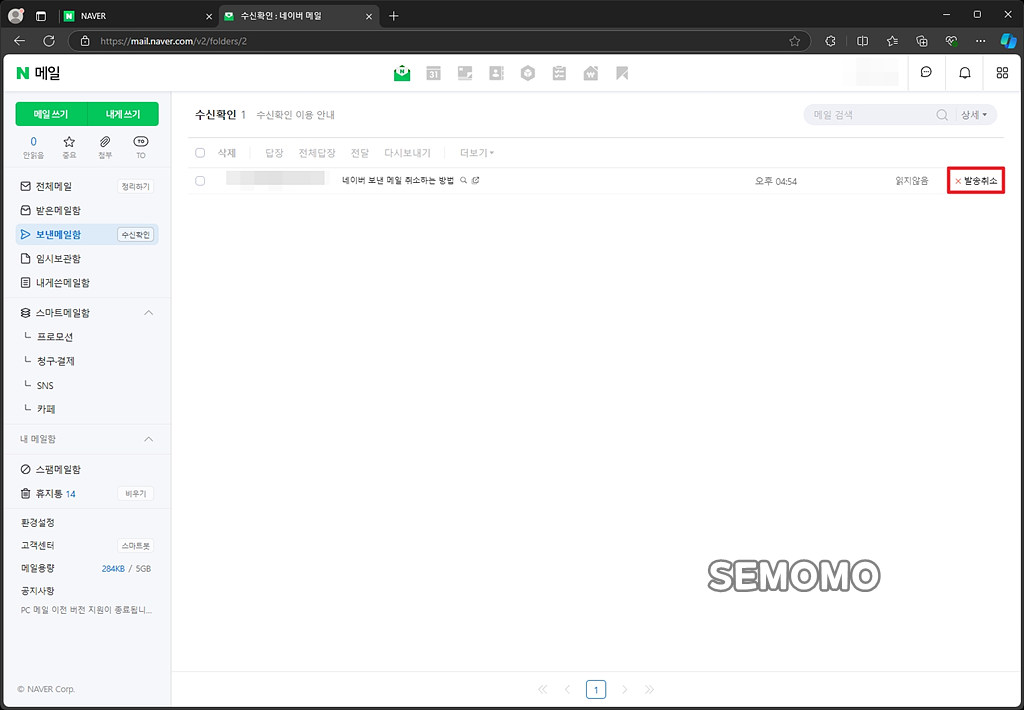1024x710 pixels.
Task: Select page 1 in pagination
Action: (x=596, y=689)
